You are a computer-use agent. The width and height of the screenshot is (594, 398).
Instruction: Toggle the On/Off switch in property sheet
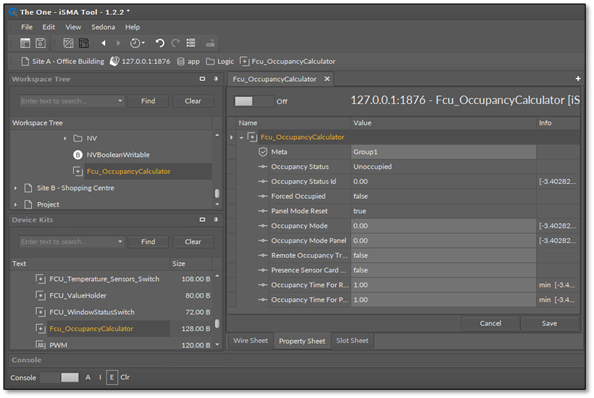(254, 101)
